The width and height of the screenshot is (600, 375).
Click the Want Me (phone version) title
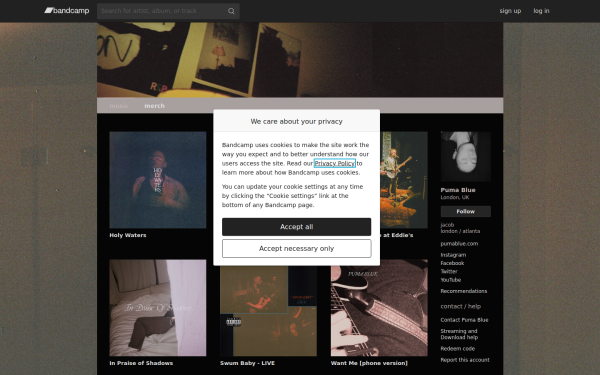pos(369,363)
